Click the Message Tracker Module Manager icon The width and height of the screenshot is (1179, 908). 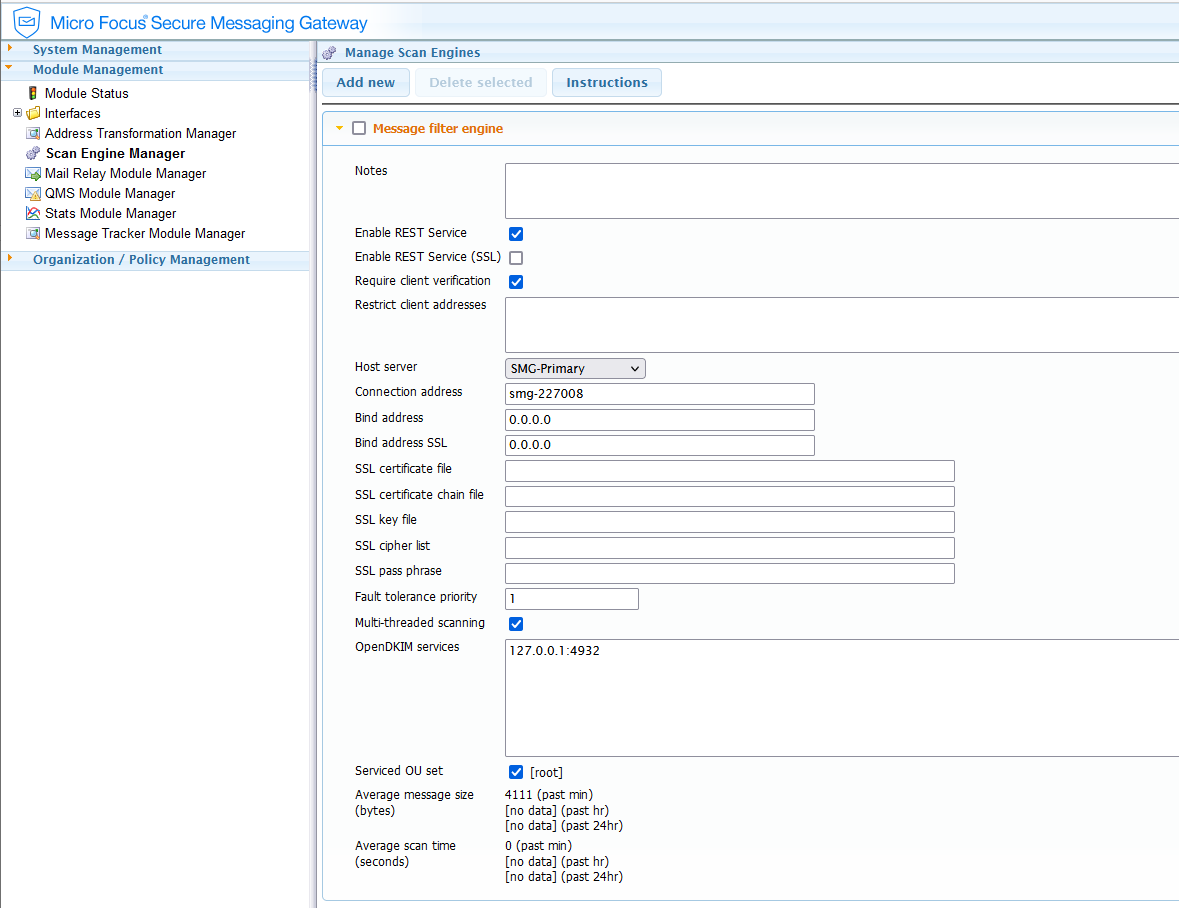click(x=33, y=234)
